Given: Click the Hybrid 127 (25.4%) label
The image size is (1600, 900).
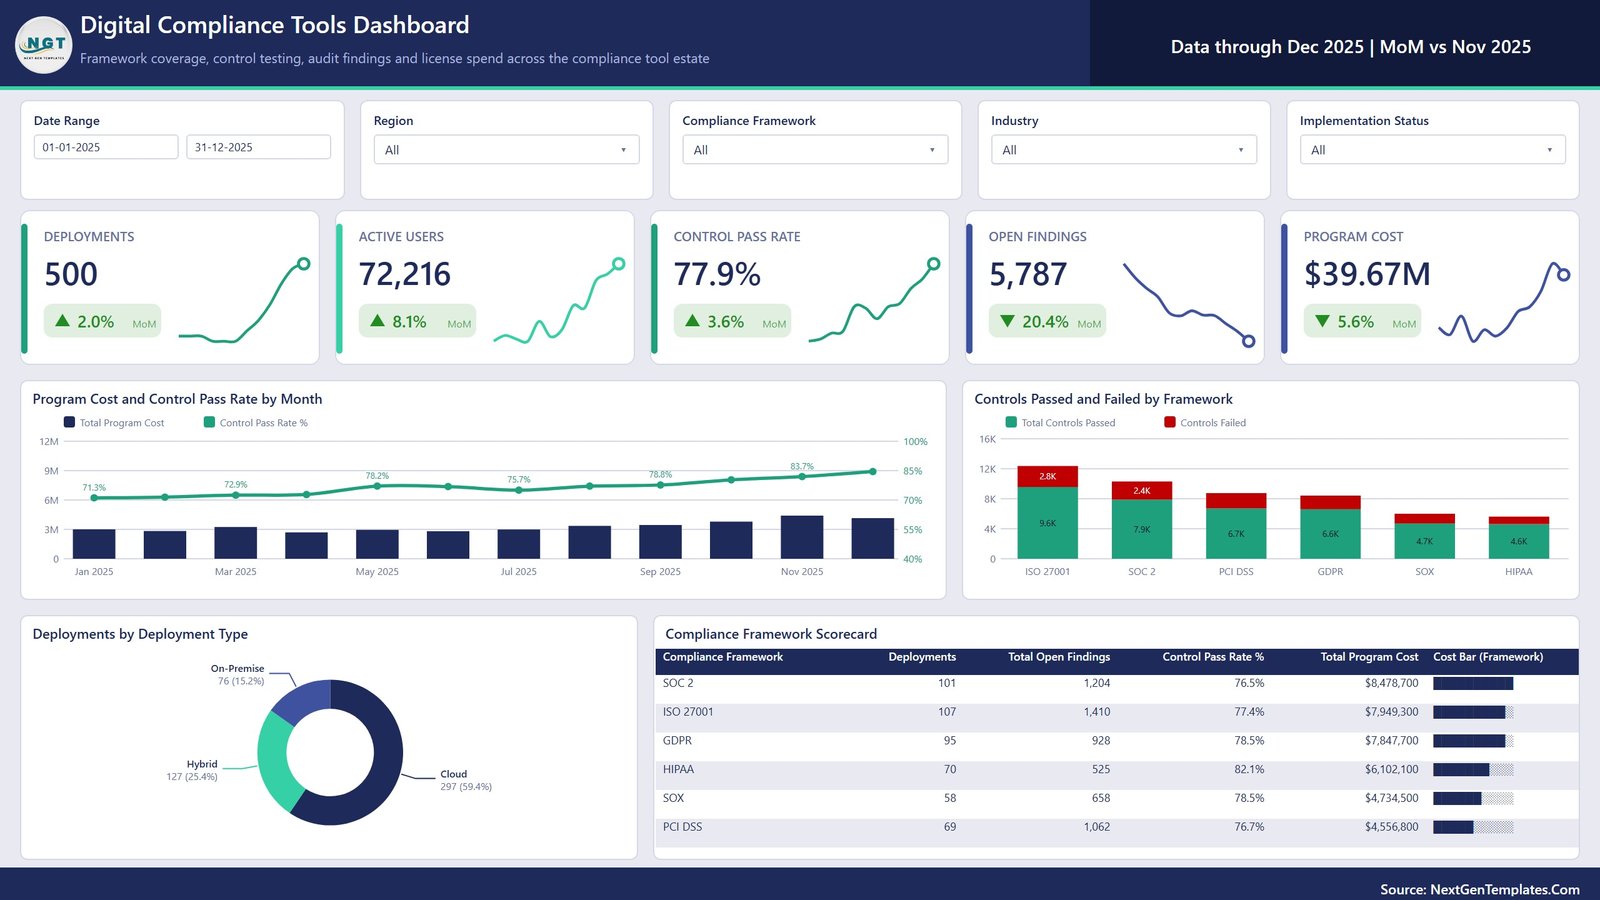Looking at the screenshot, I should (192, 770).
